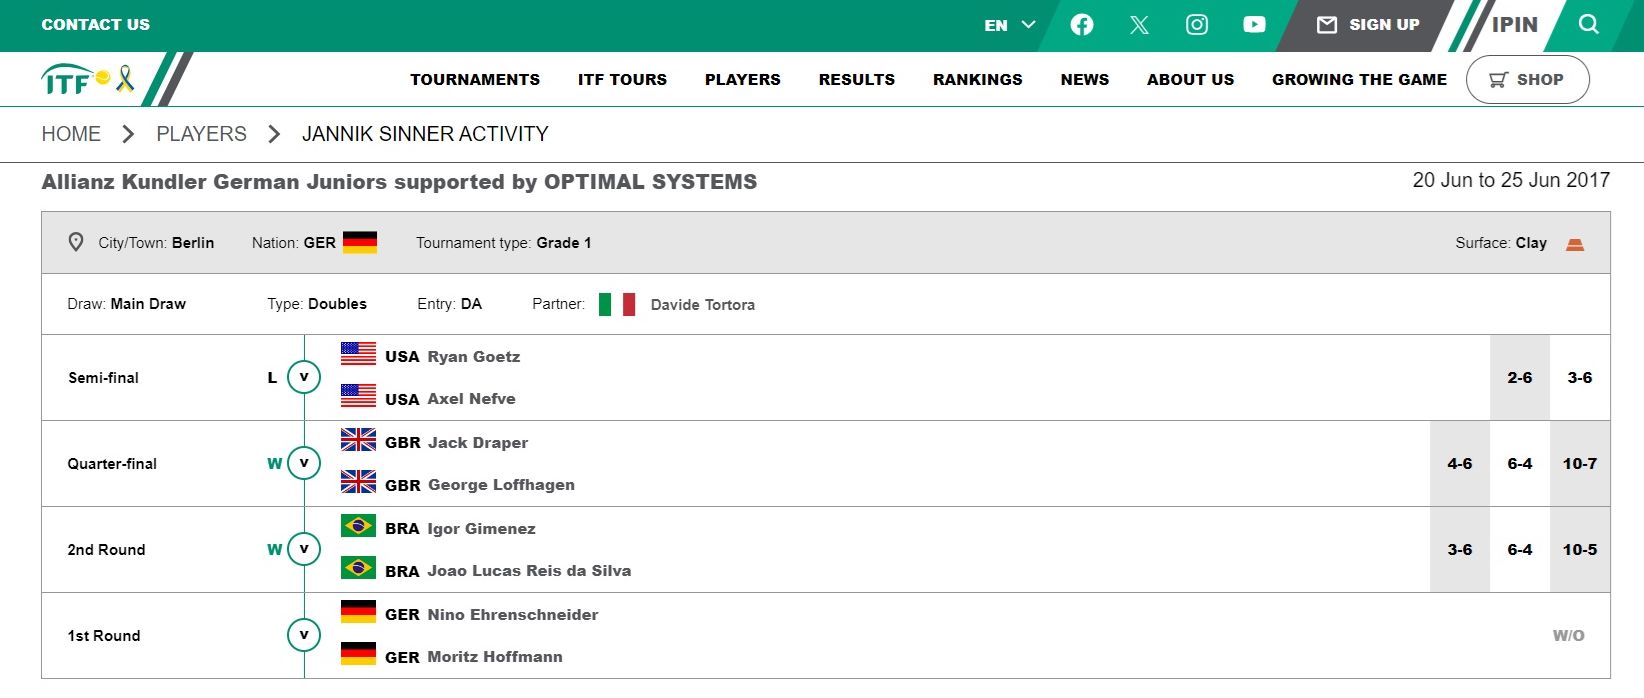Open the Rankings menu item
Image resolution: width=1644 pixels, height=698 pixels.
click(x=977, y=80)
